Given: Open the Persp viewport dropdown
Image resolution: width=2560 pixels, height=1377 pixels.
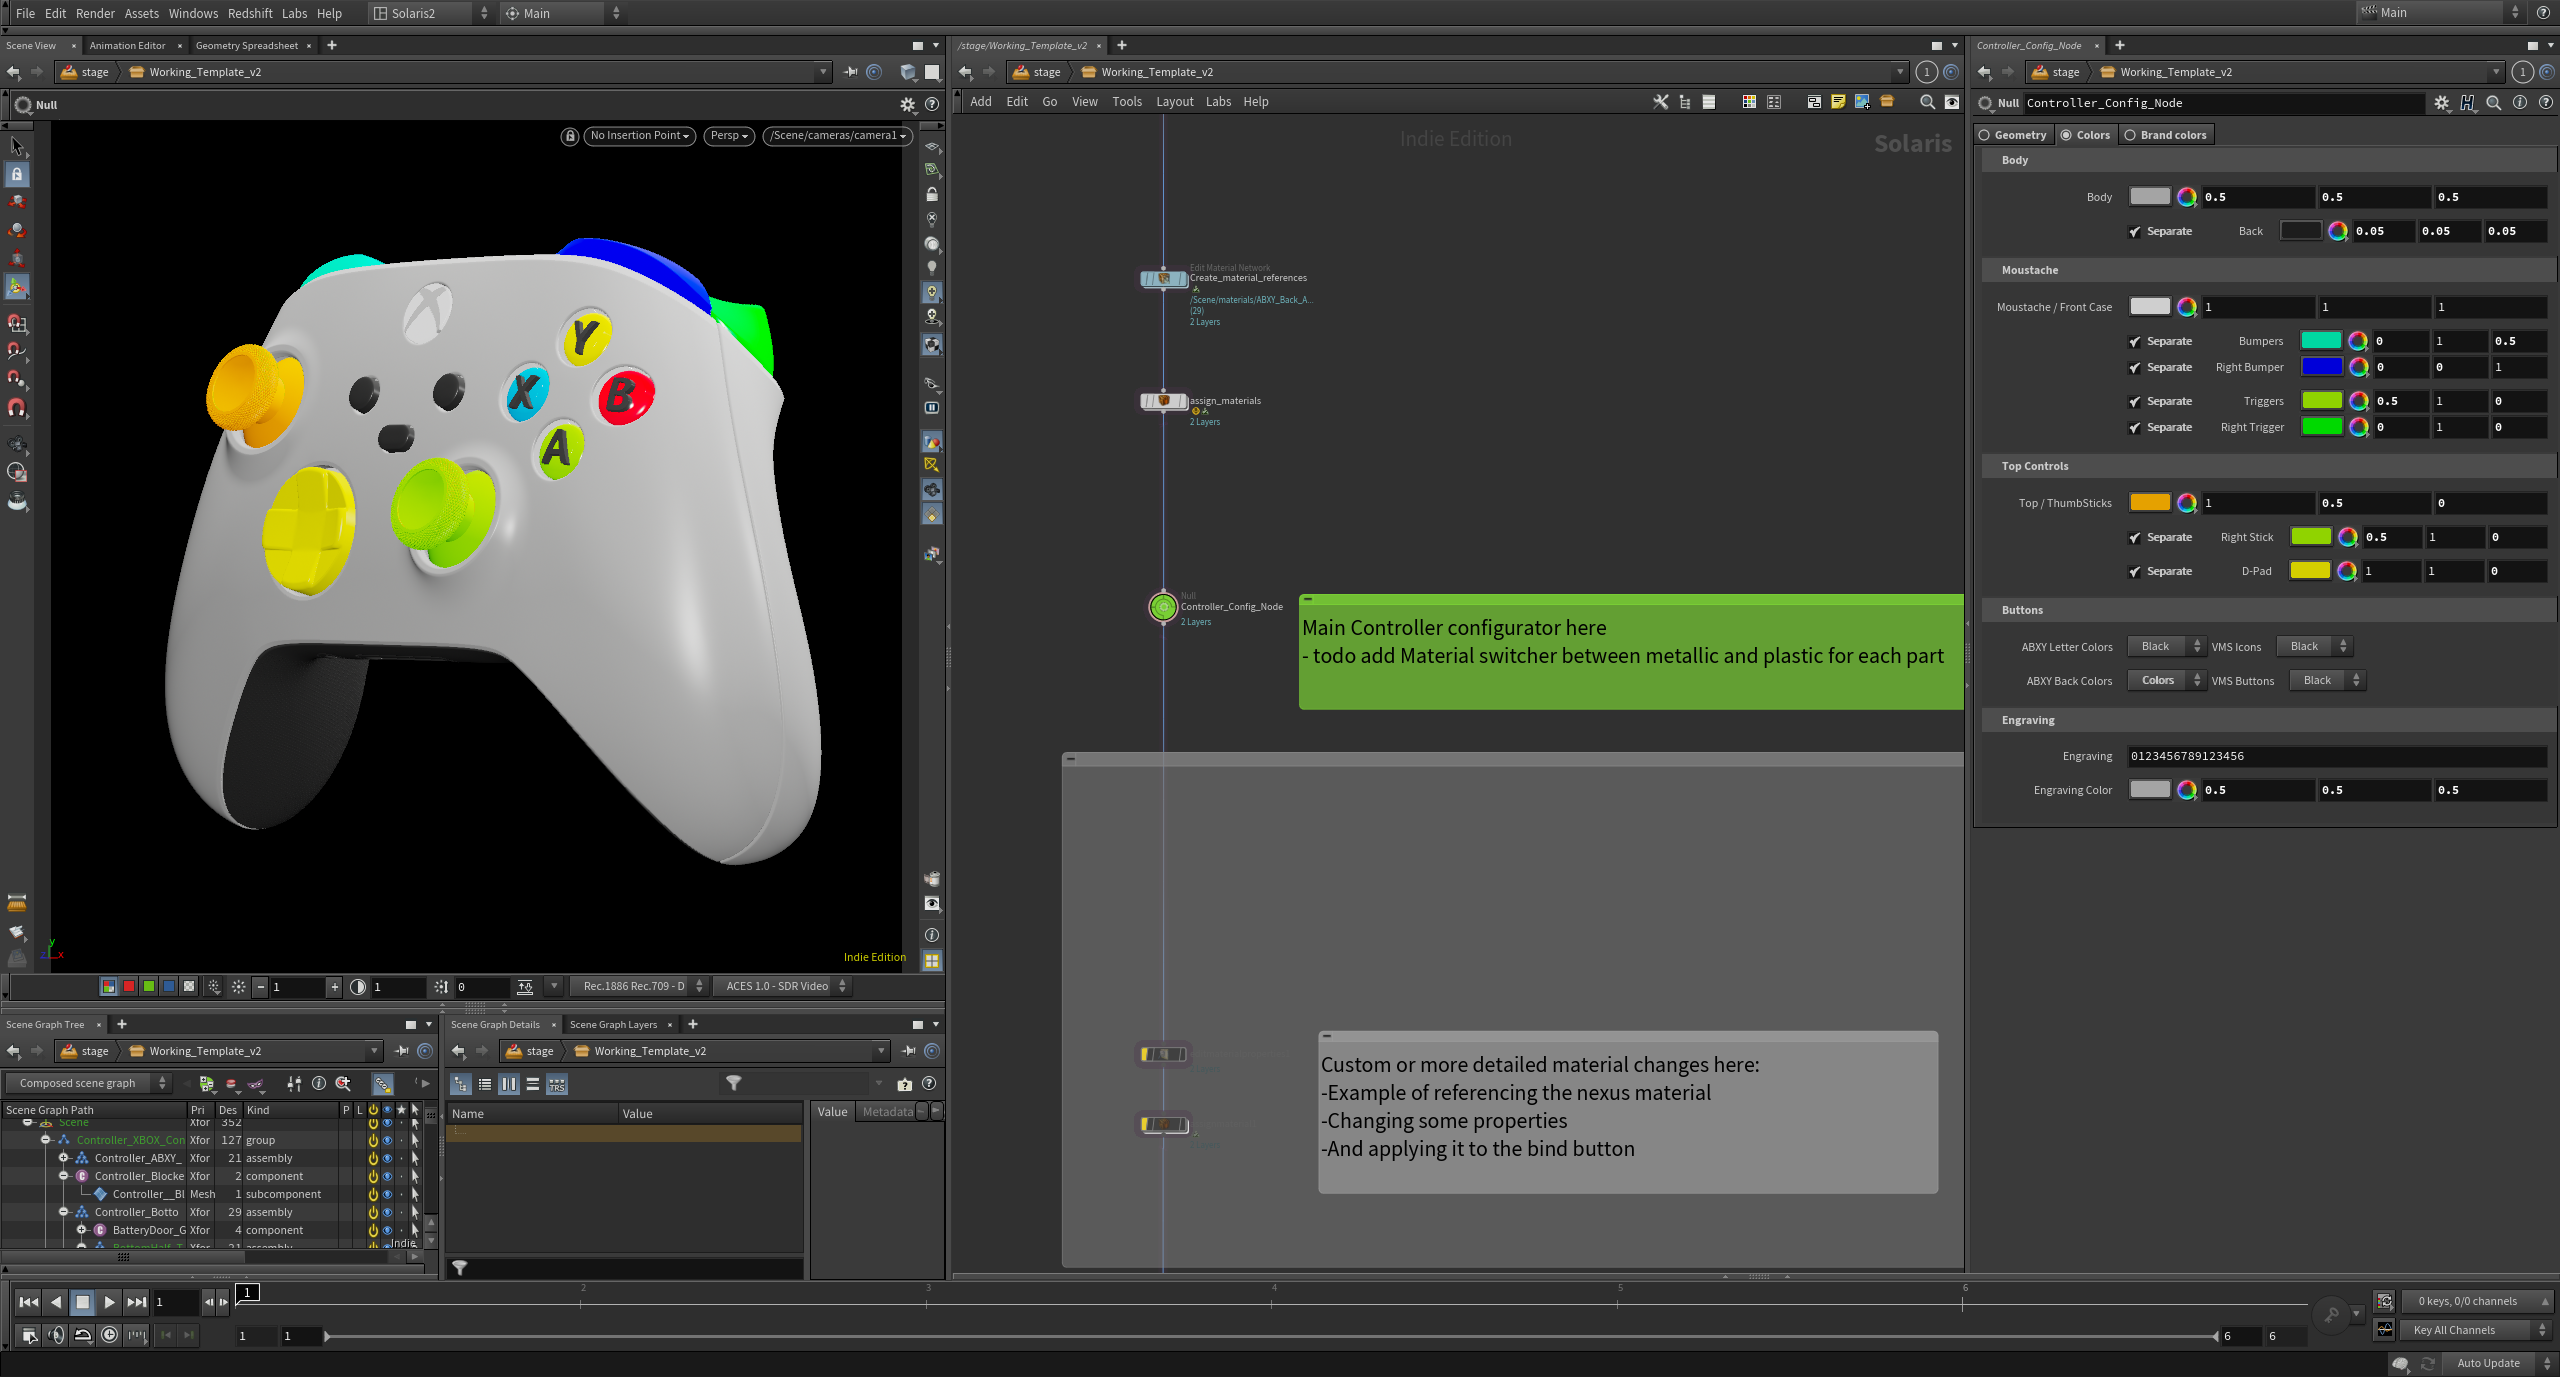Looking at the screenshot, I should pos(729,136).
